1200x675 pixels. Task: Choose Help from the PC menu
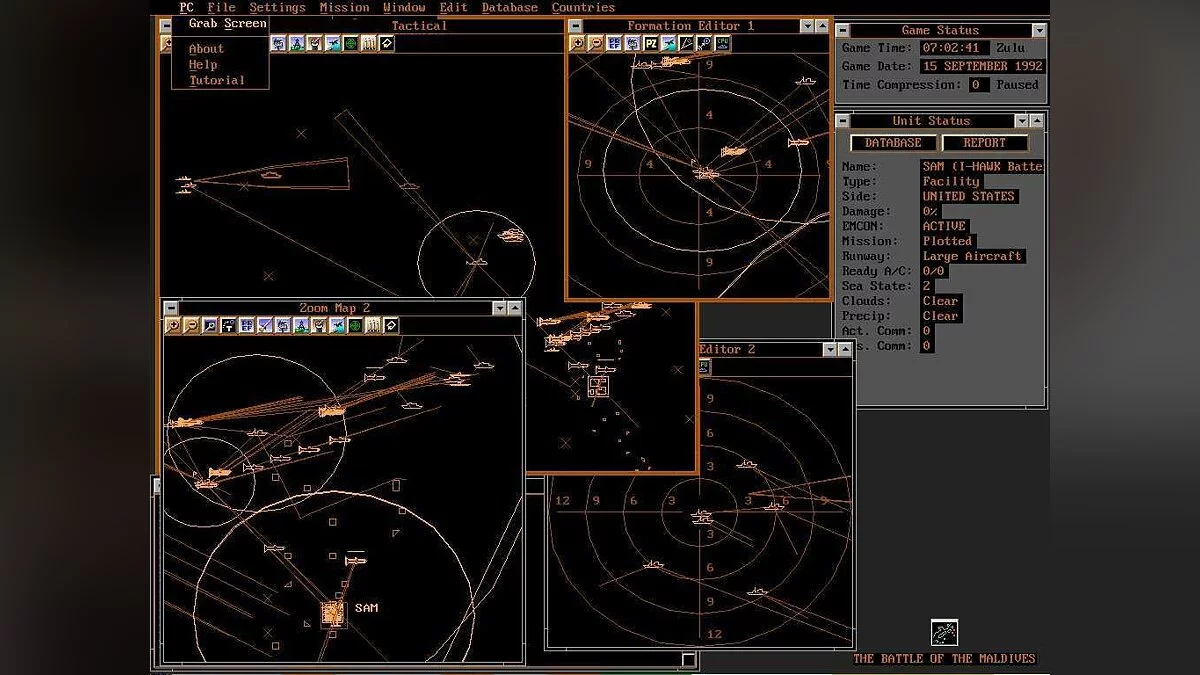203,64
